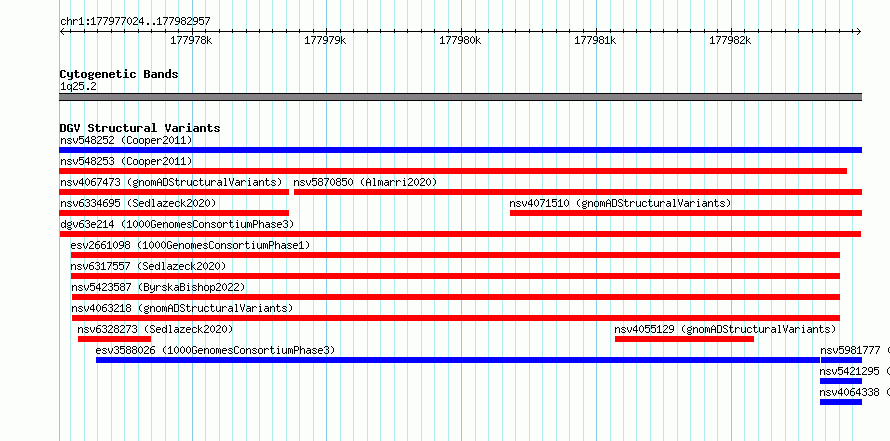Open nsv4071510 (gnomADStructuralVariants) label
The height and width of the screenshot is (441, 890).
pos(620,203)
